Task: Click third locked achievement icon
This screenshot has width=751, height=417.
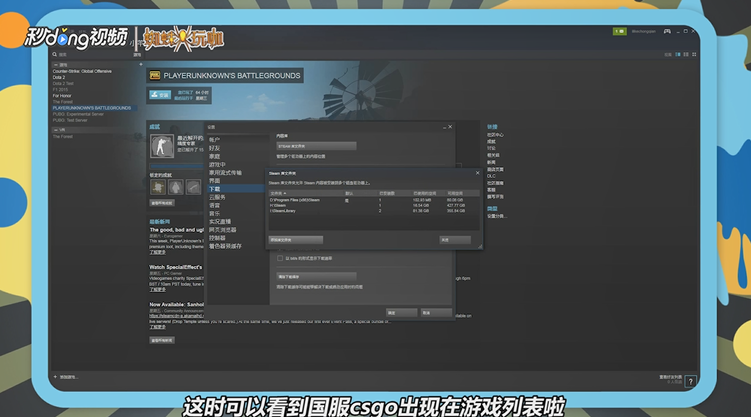Action: click(193, 187)
